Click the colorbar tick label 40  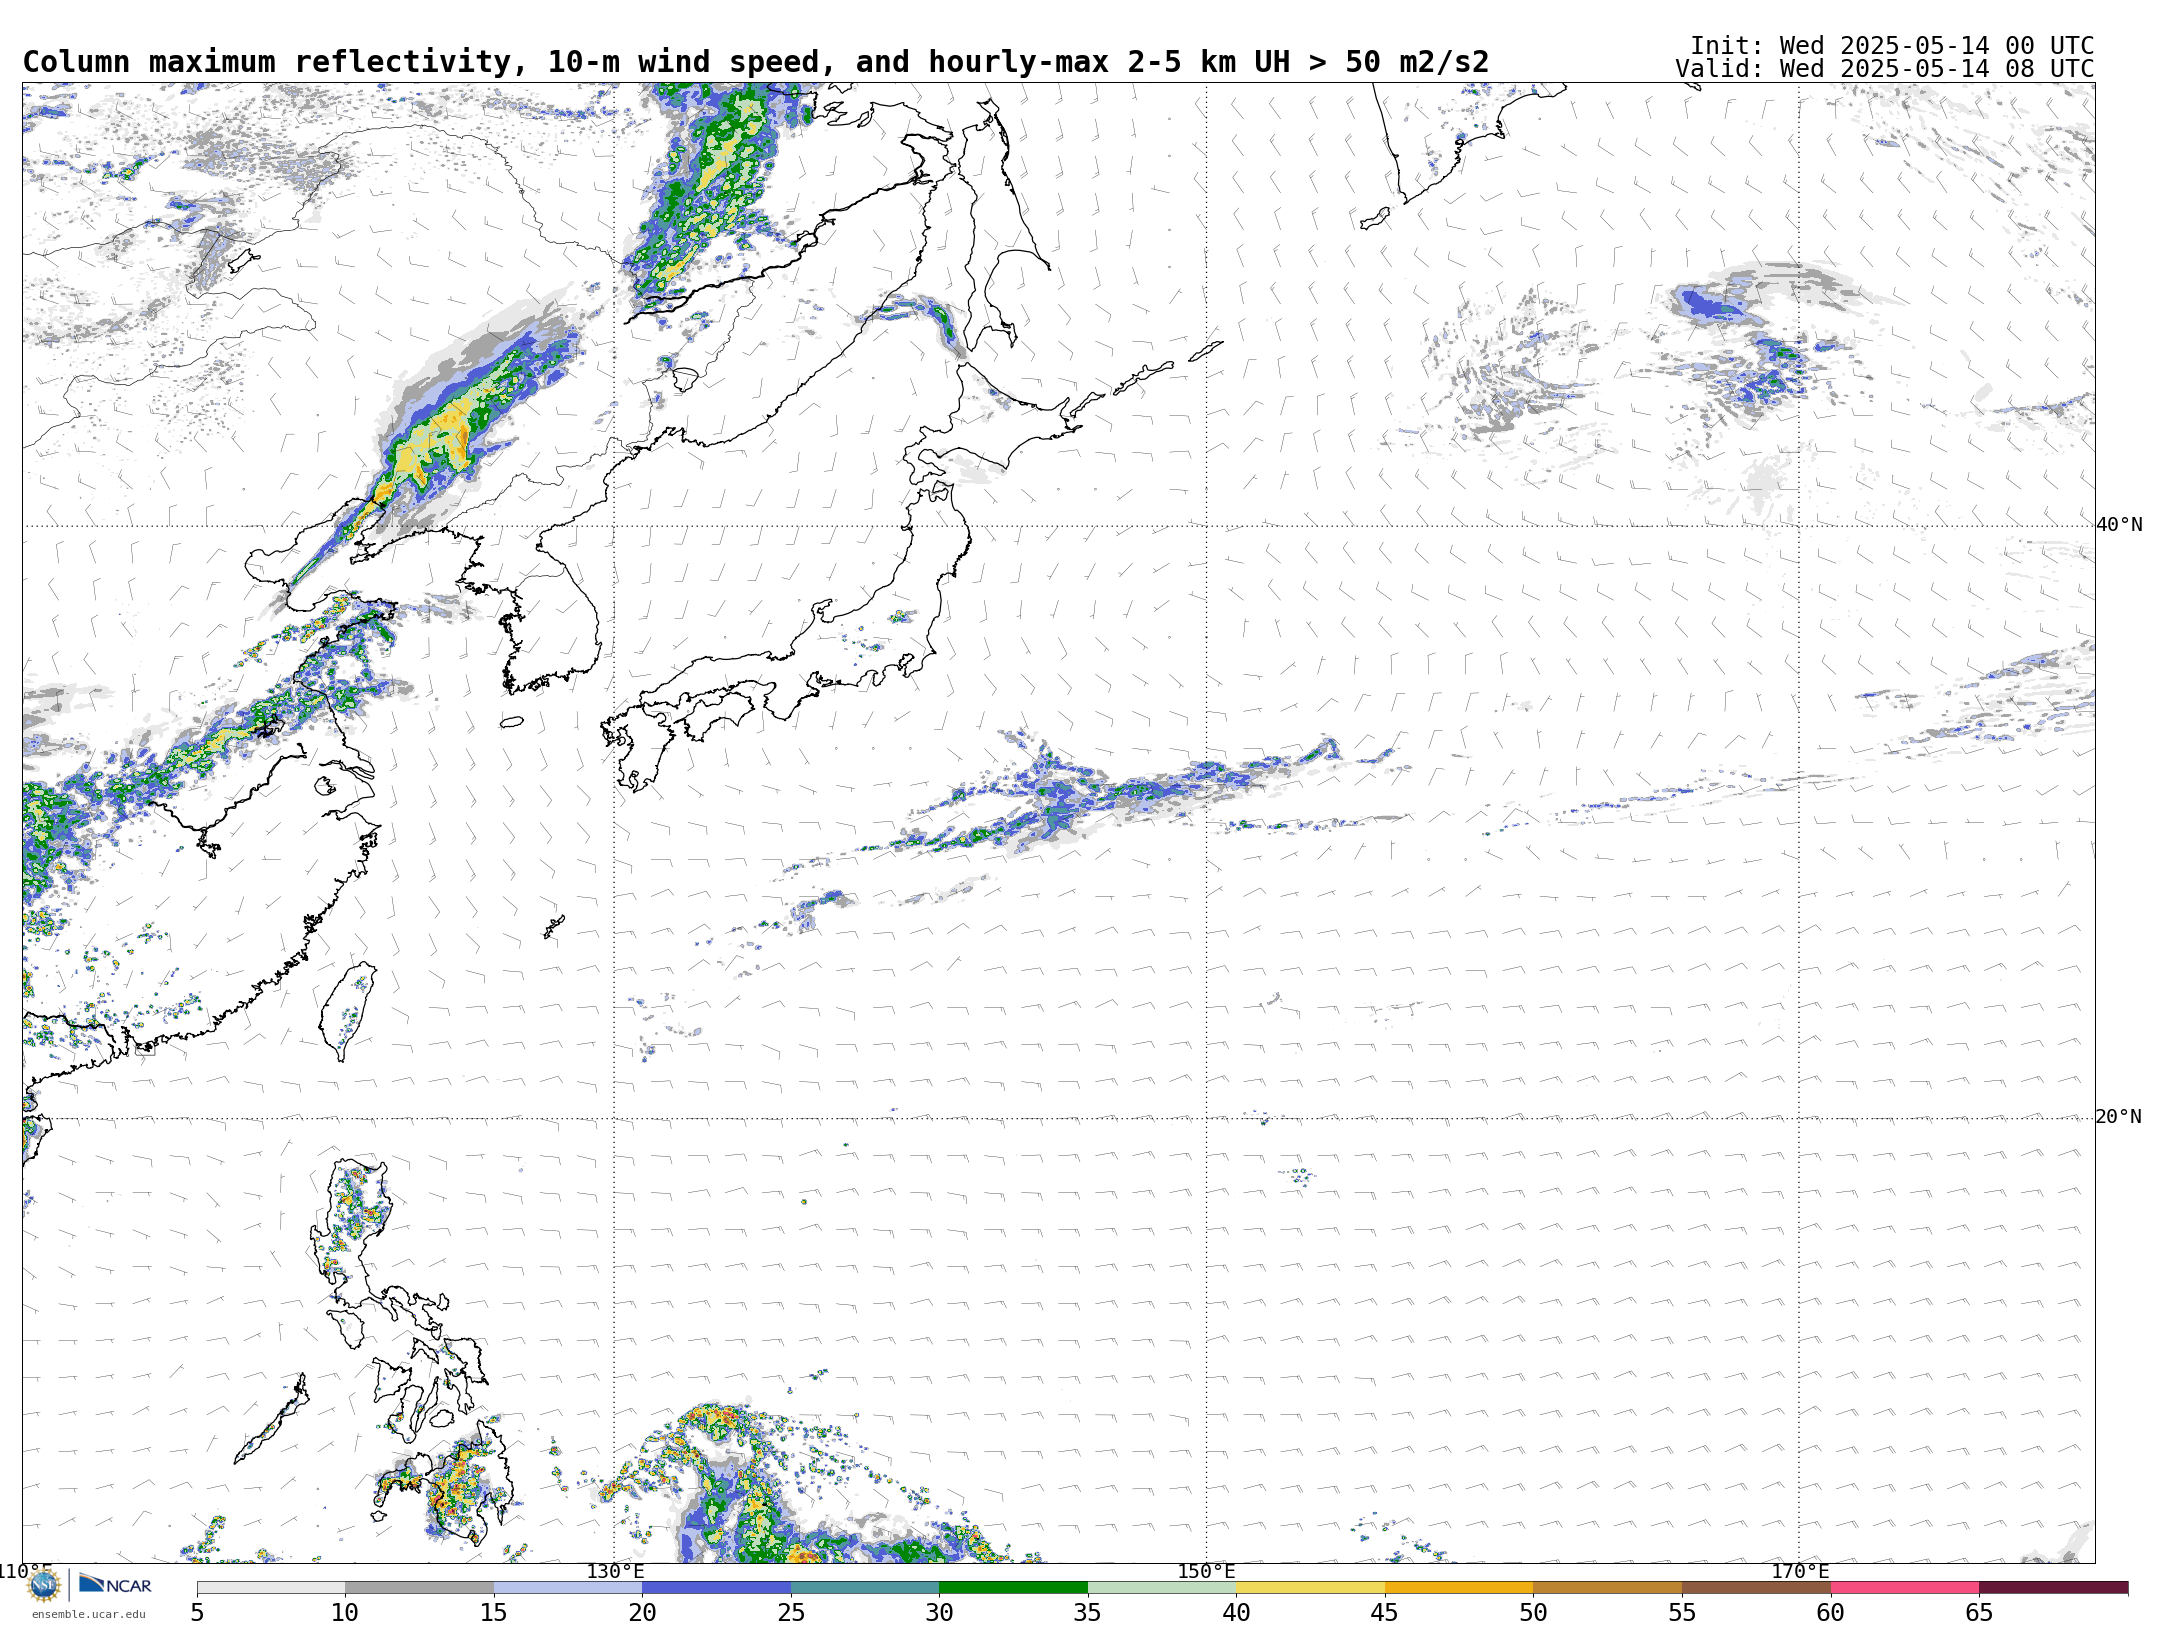pos(1236,1613)
